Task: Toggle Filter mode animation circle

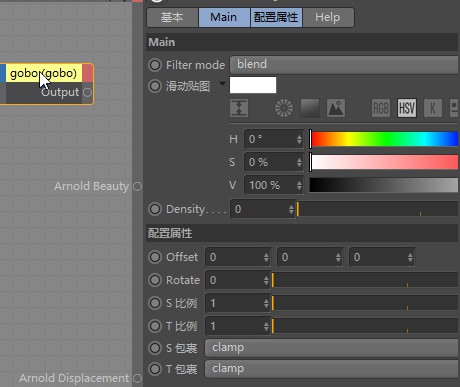Action: [155, 65]
